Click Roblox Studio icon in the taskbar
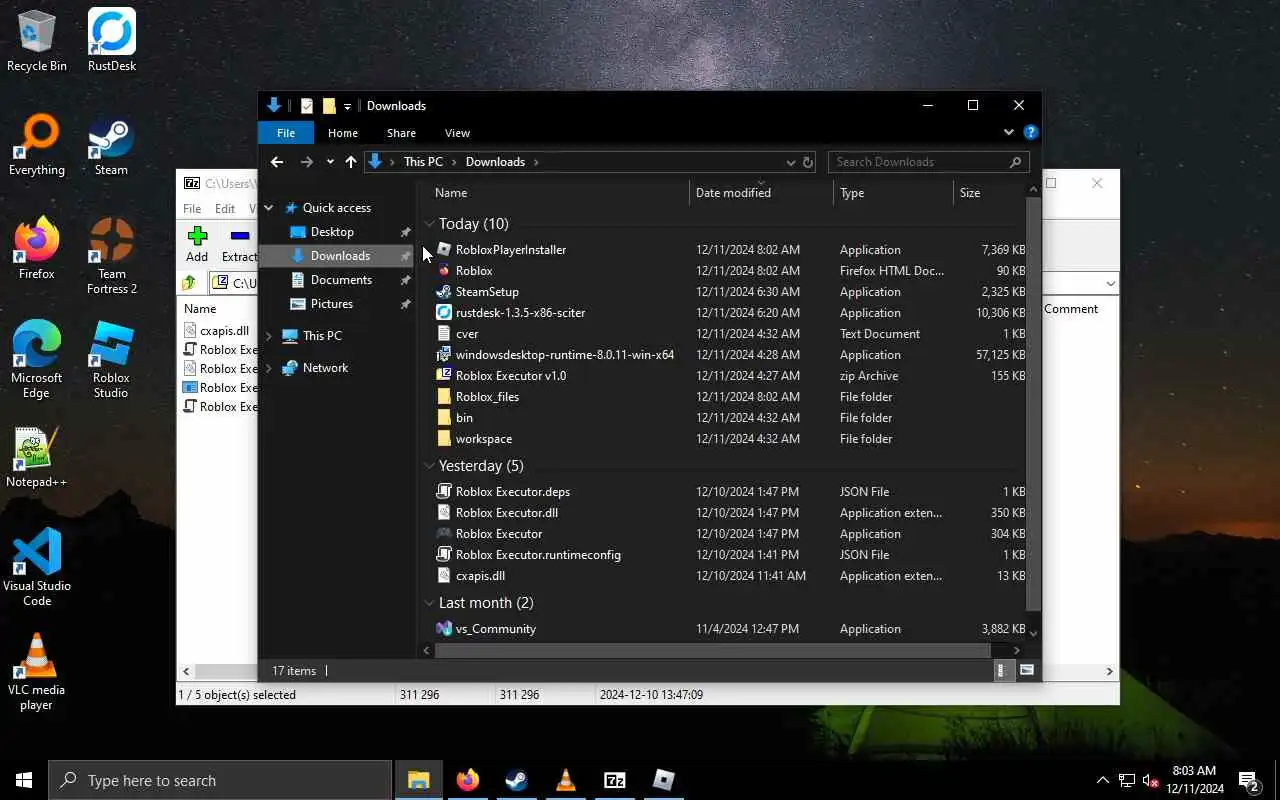This screenshot has width=1280, height=800. click(x=663, y=780)
